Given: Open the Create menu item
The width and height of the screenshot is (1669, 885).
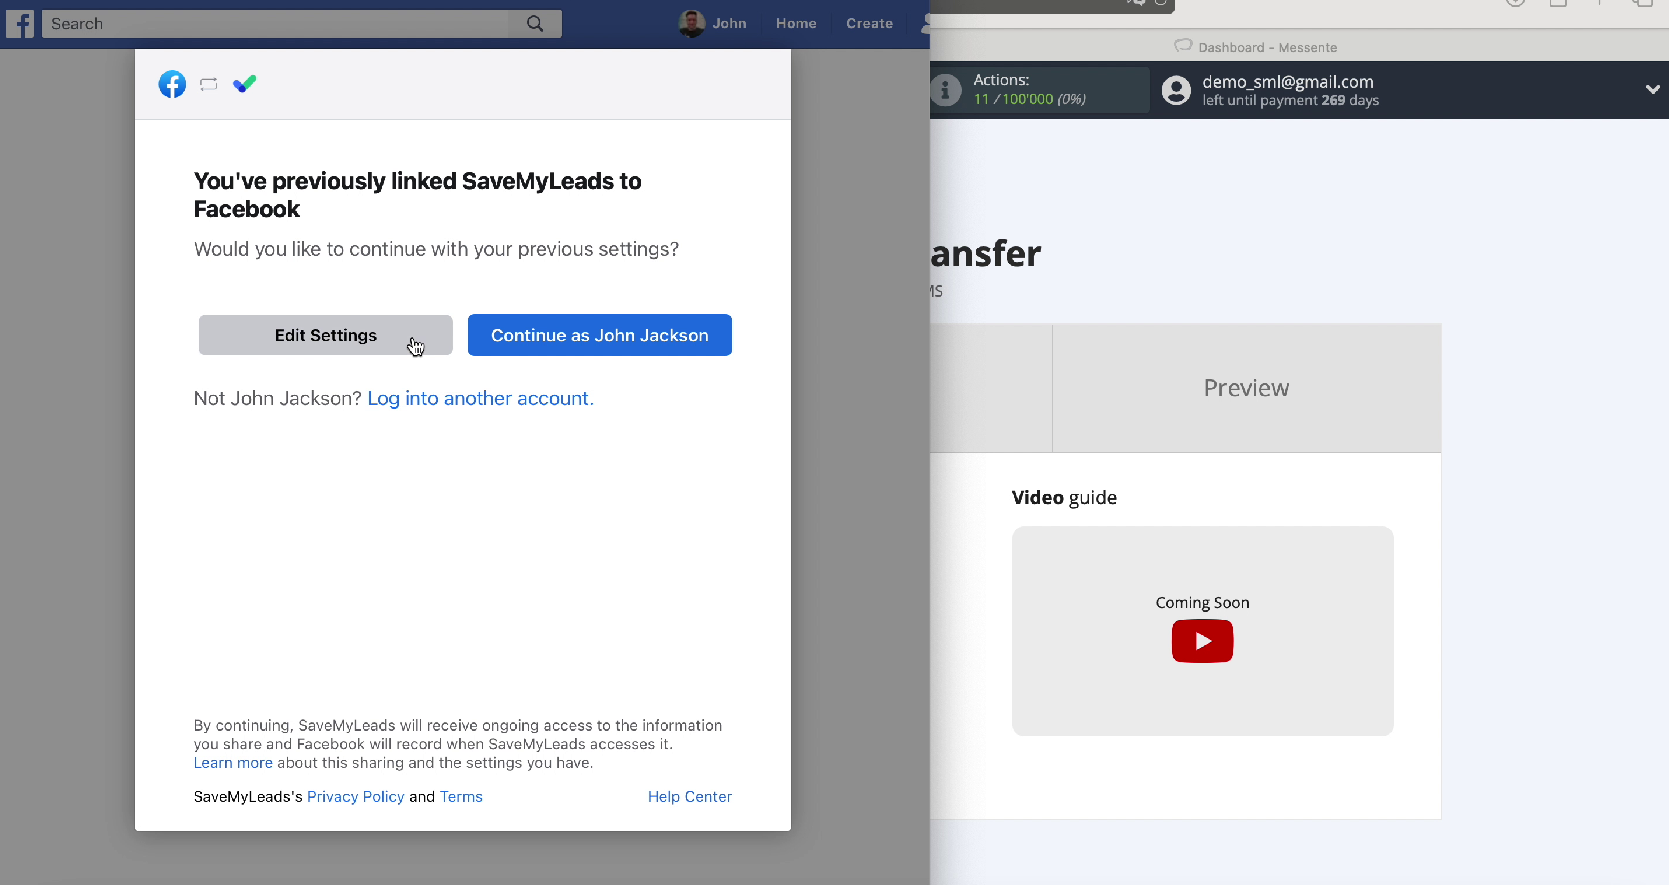Looking at the screenshot, I should (x=869, y=23).
